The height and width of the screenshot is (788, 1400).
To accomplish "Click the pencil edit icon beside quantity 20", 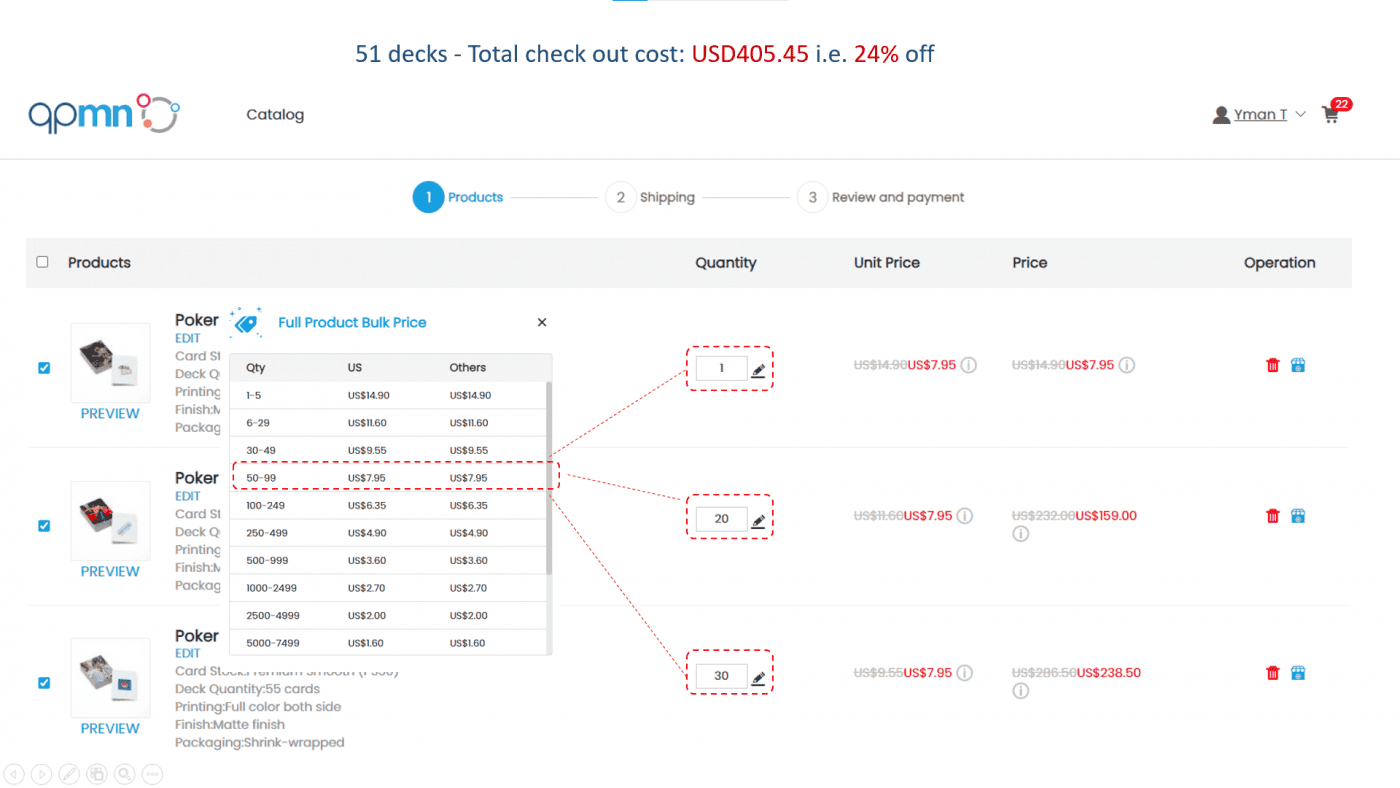I will point(758,521).
